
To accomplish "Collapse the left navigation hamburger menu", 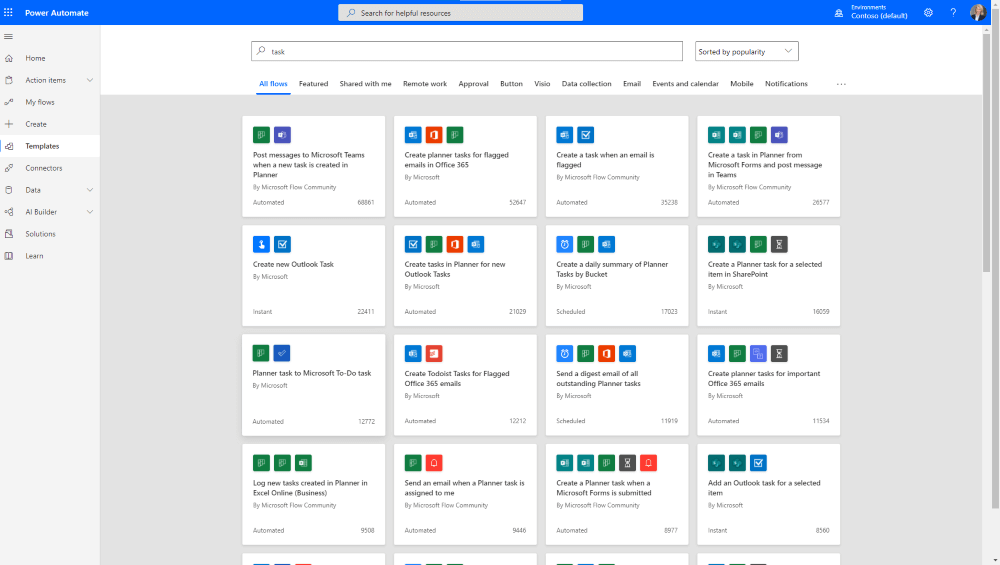I will [x=9, y=36].
